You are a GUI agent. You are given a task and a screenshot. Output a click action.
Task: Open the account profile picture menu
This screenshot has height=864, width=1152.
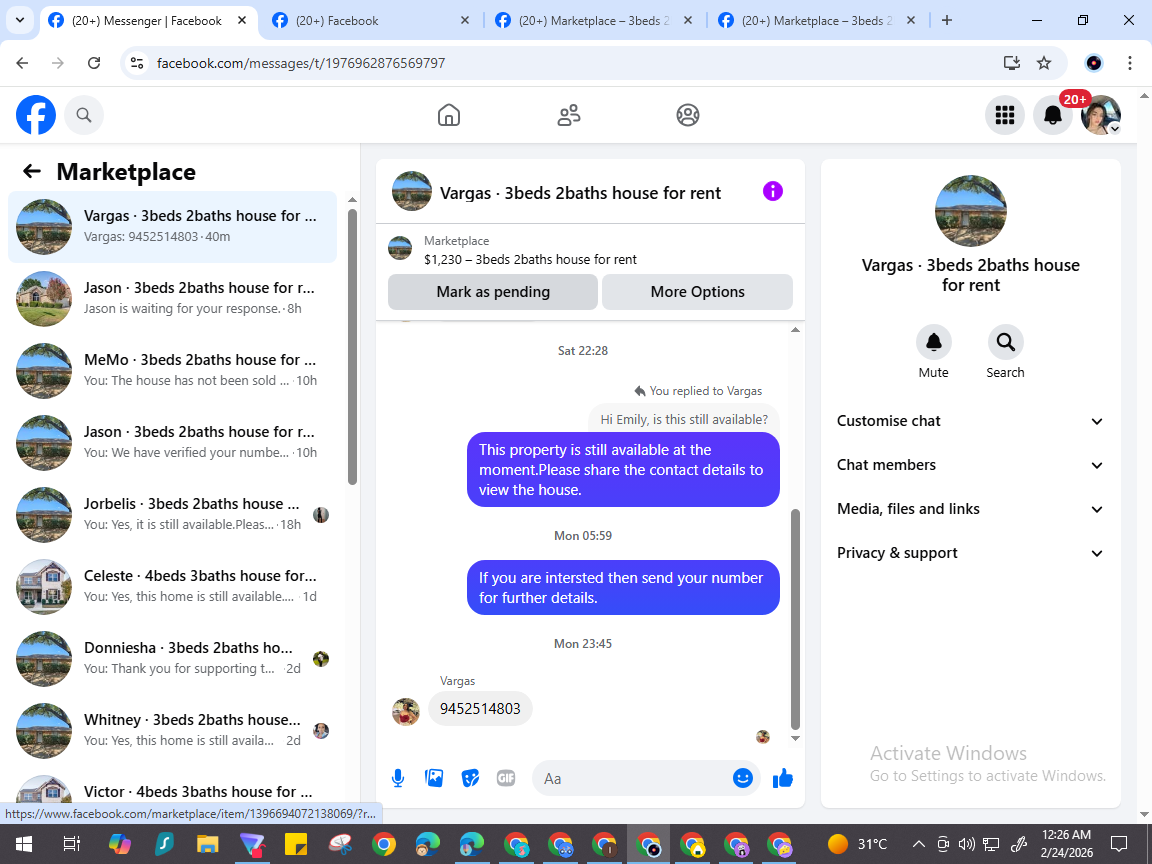click(1101, 115)
